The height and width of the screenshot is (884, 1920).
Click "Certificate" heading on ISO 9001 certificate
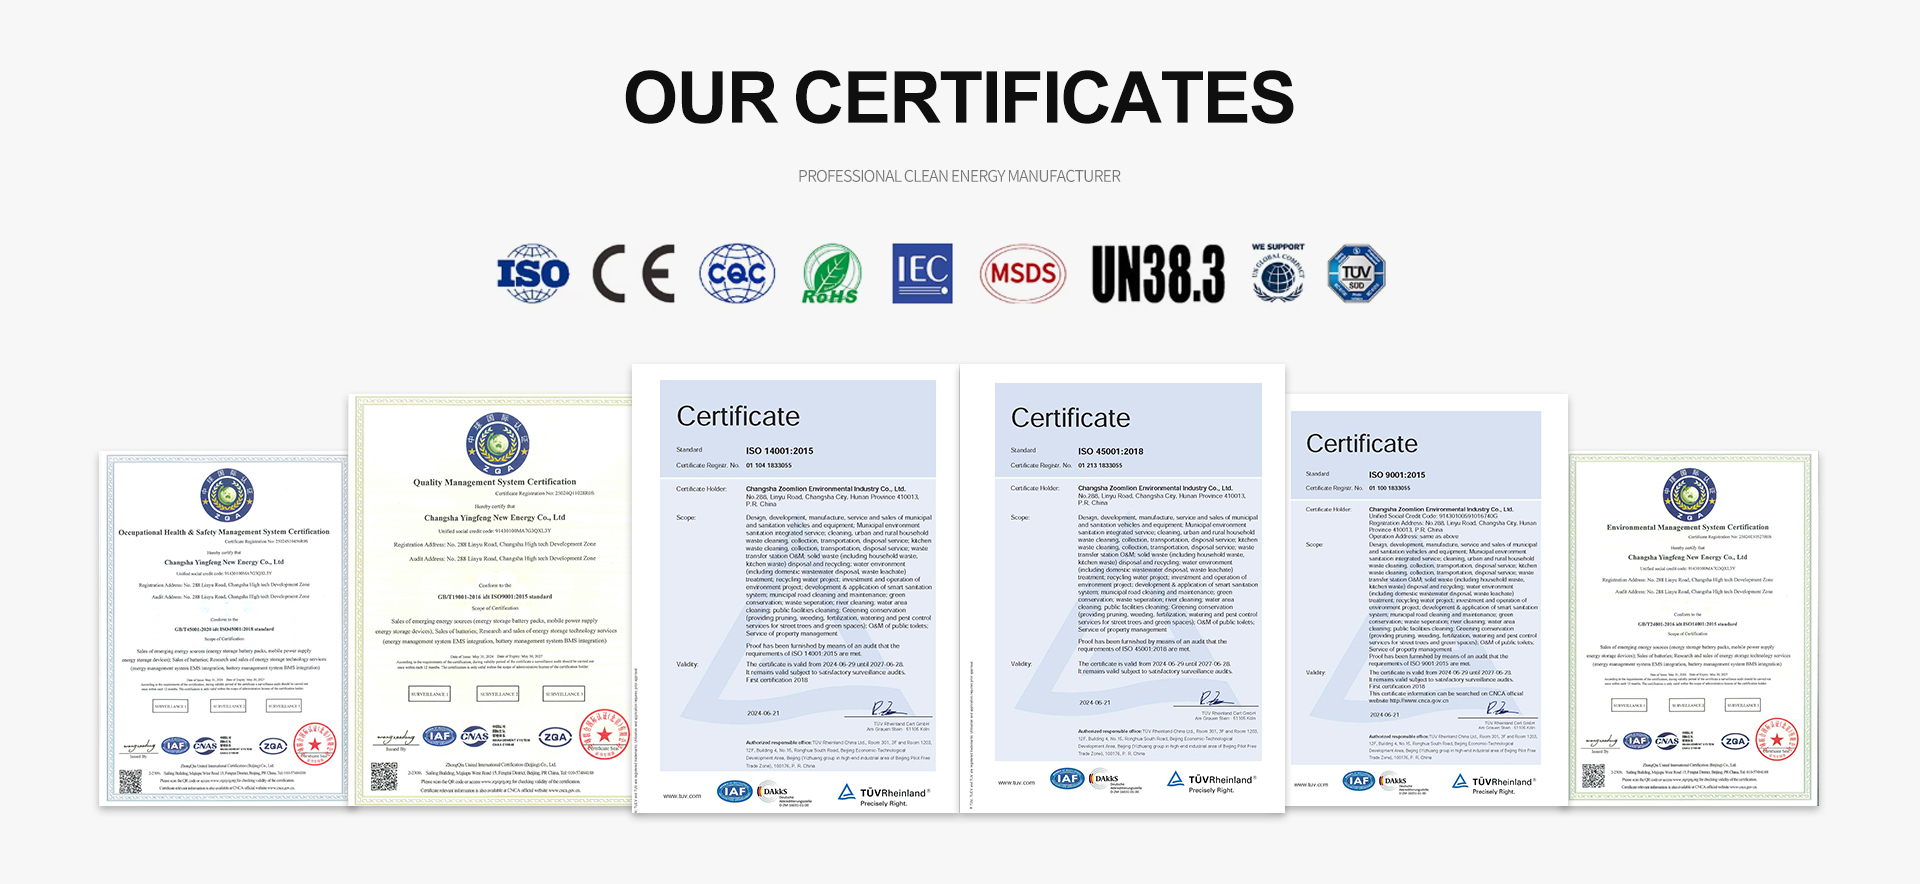(1362, 443)
